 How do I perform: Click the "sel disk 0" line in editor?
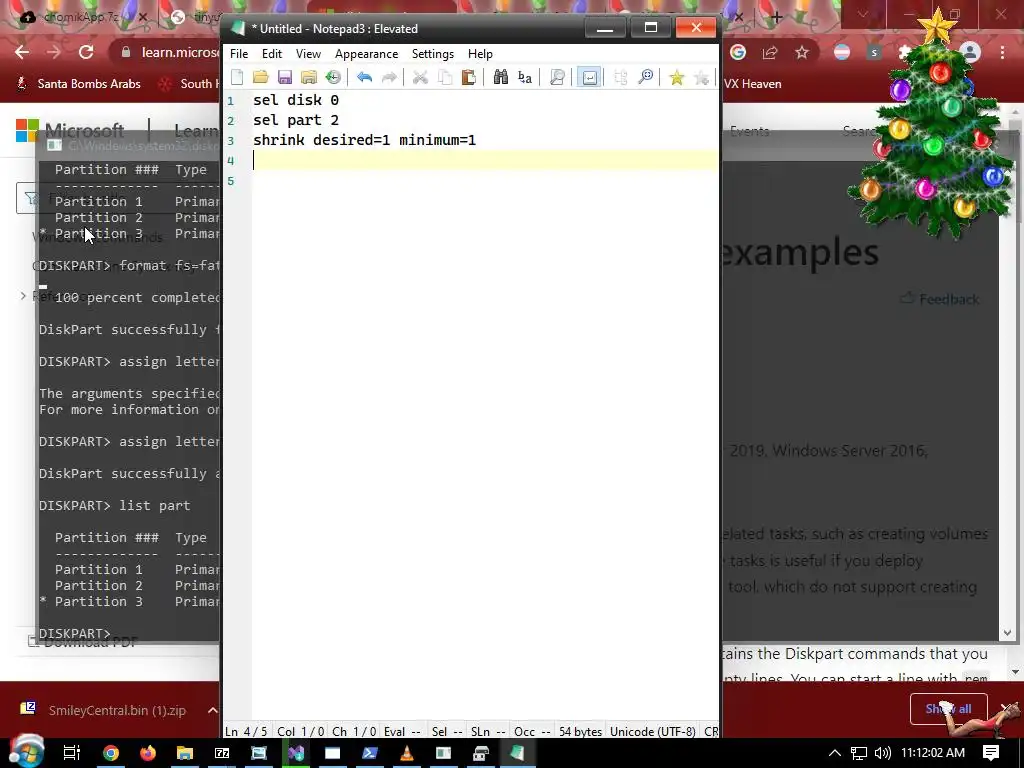pos(296,100)
